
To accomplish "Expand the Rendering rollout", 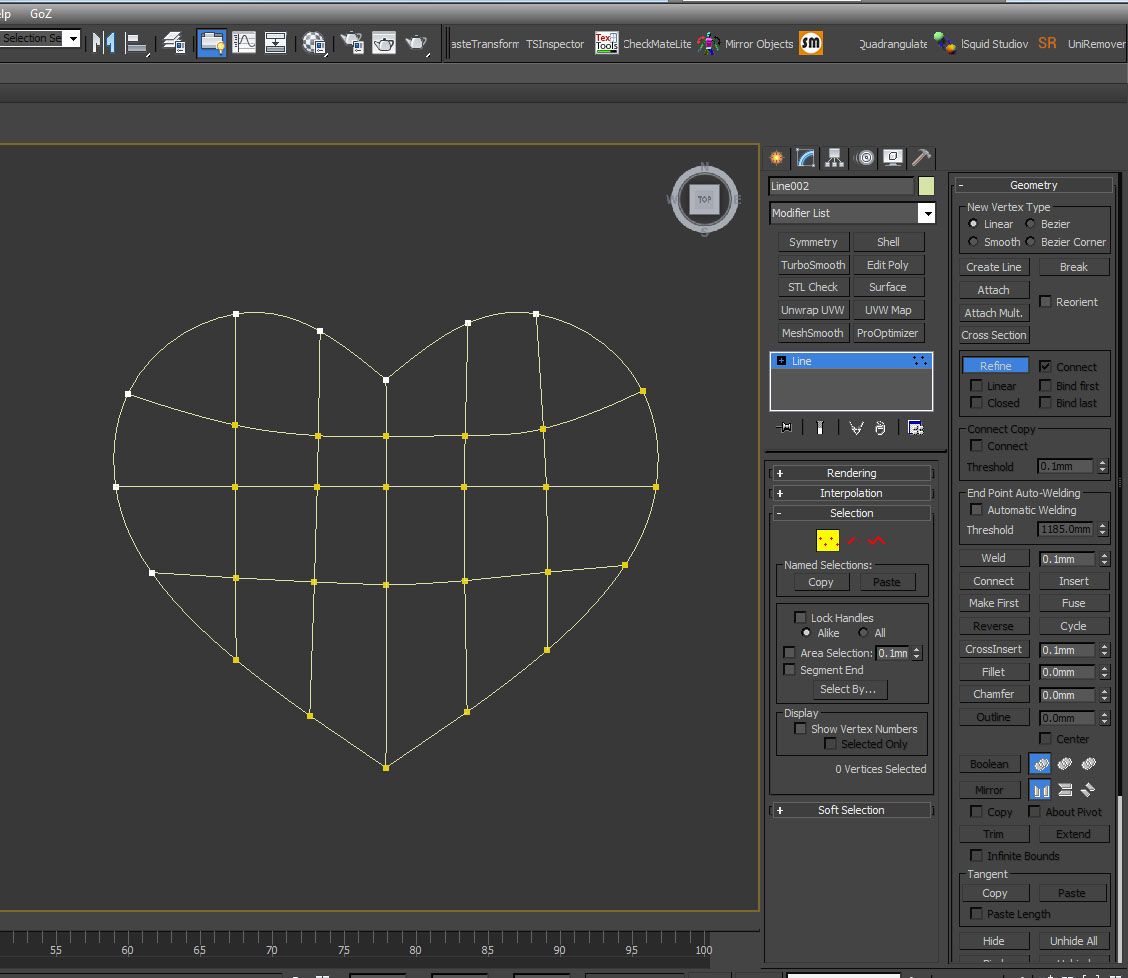I will pos(851,473).
